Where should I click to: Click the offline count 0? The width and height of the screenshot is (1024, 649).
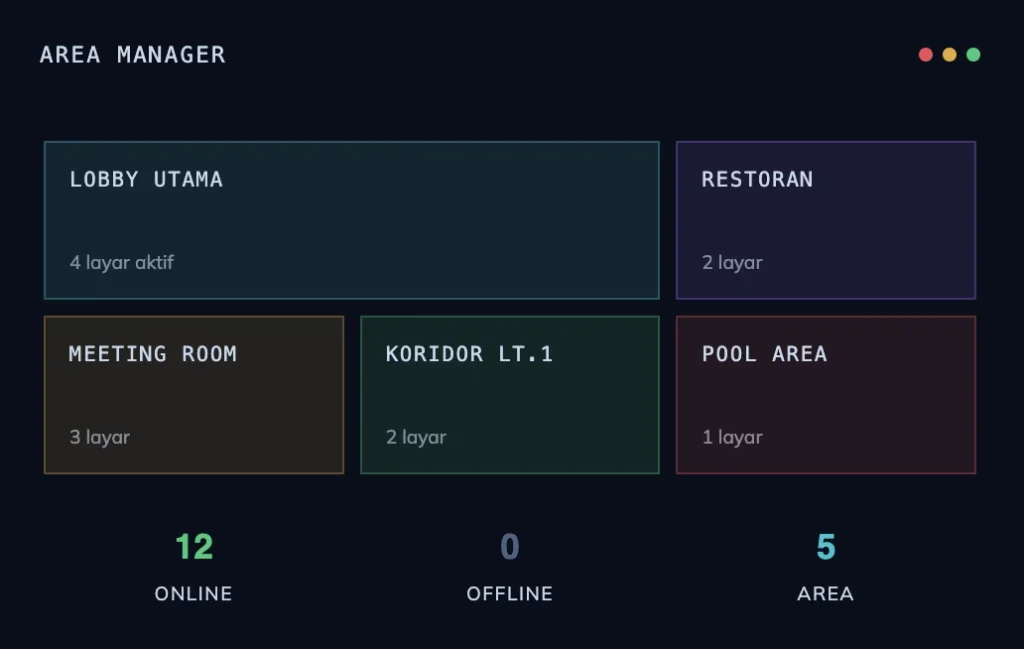pos(510,547)
